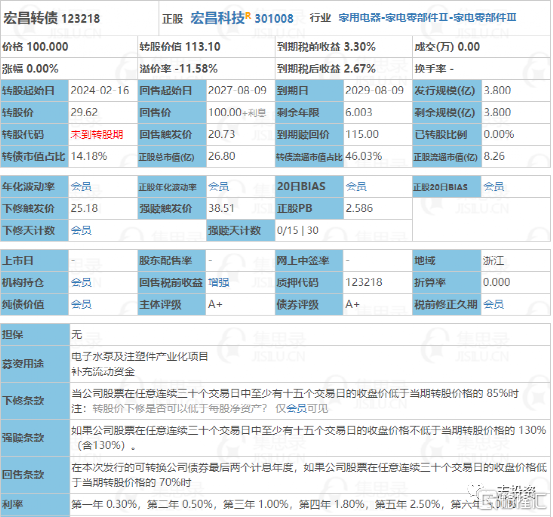Click 会员 link beside 纯债价值
553x517 pixels.
(81, 304)
